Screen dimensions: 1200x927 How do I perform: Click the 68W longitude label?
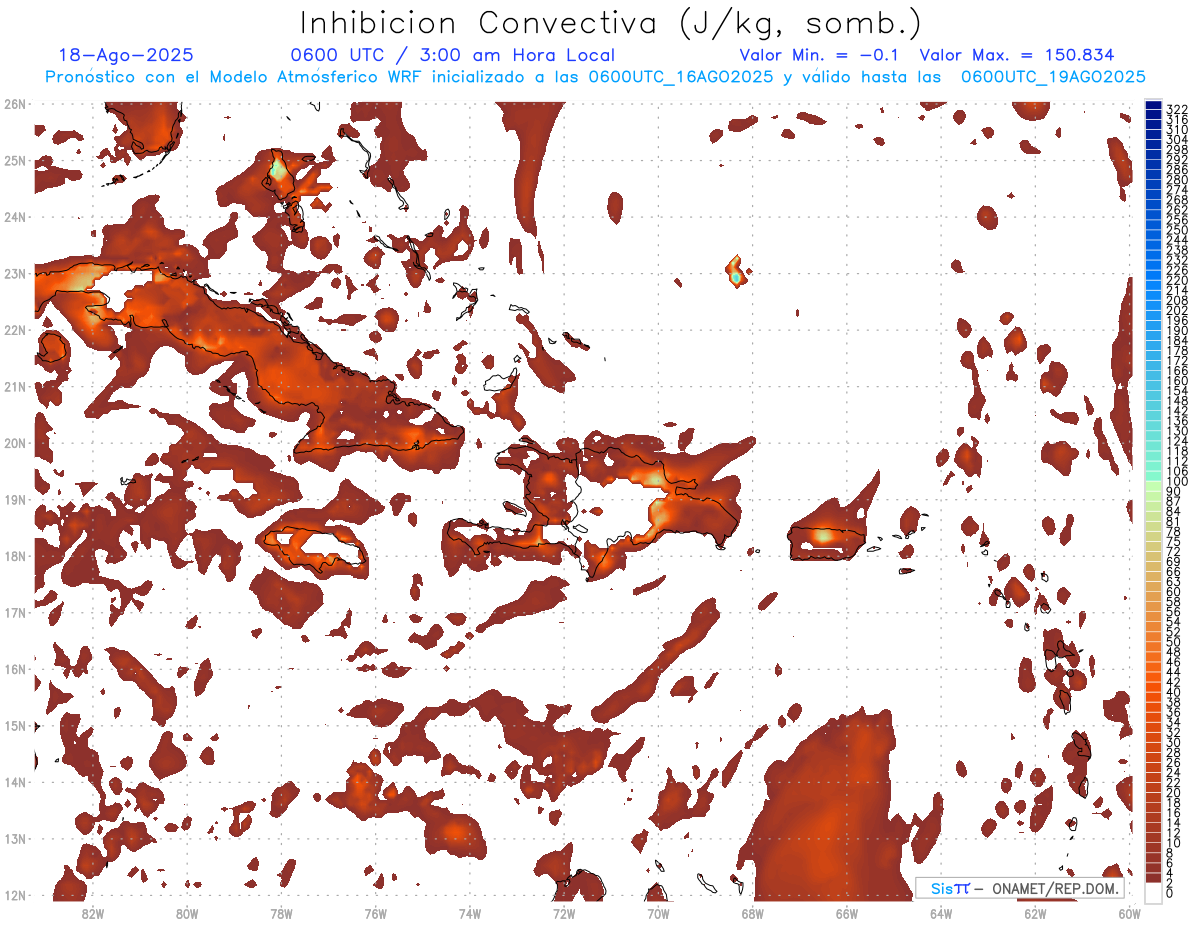pyautogui.click(x=752, y=913)
